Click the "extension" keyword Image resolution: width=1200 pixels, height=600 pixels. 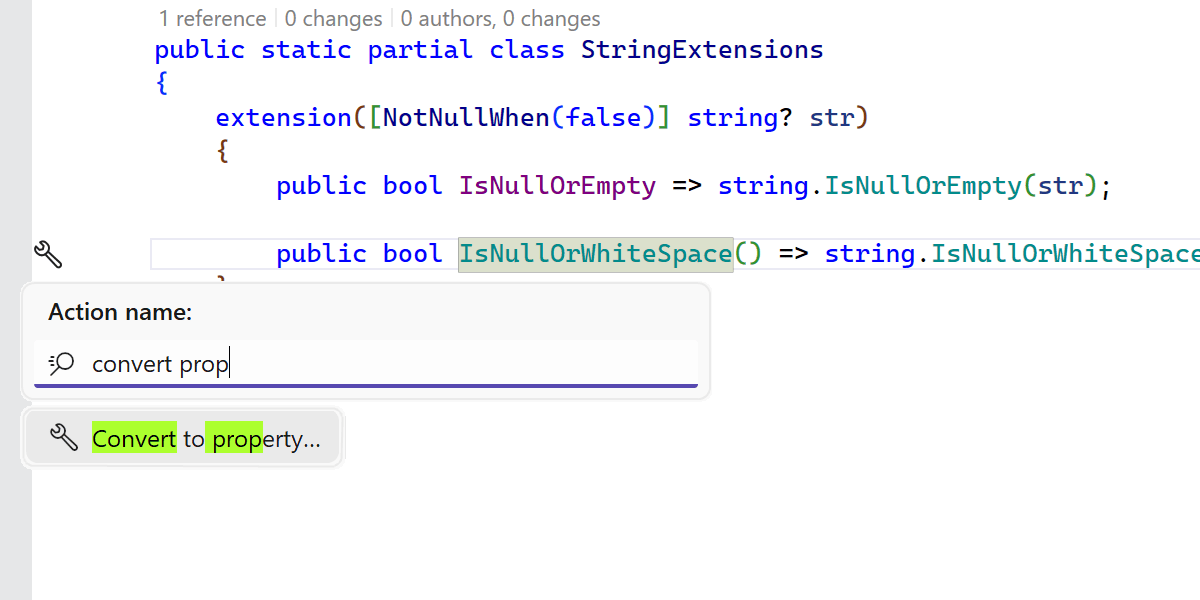click(283, 118)
